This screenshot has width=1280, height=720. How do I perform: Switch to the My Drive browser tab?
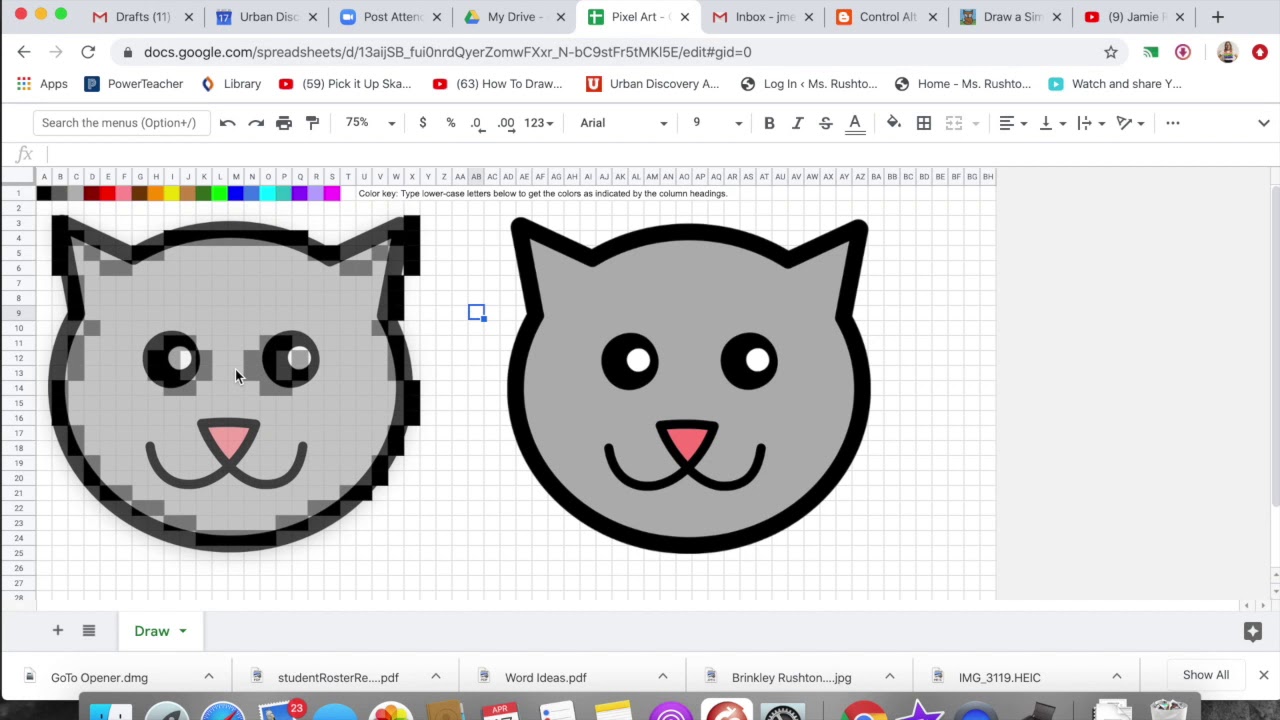(514, 17)
